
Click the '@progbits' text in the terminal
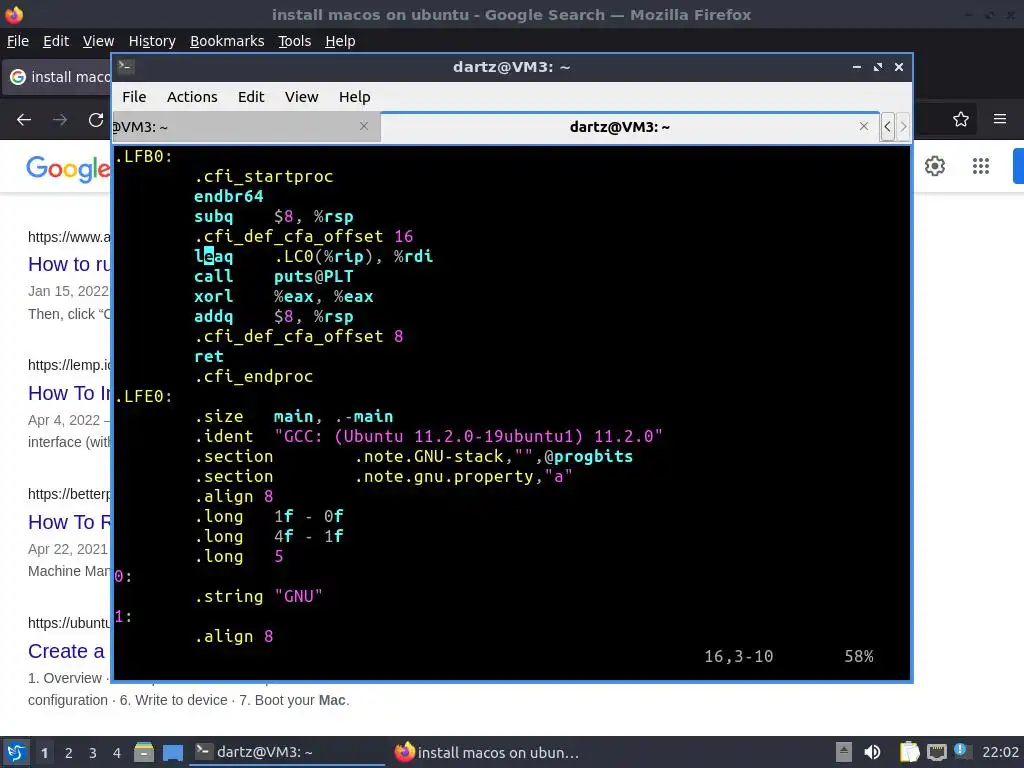click(588, 456)
